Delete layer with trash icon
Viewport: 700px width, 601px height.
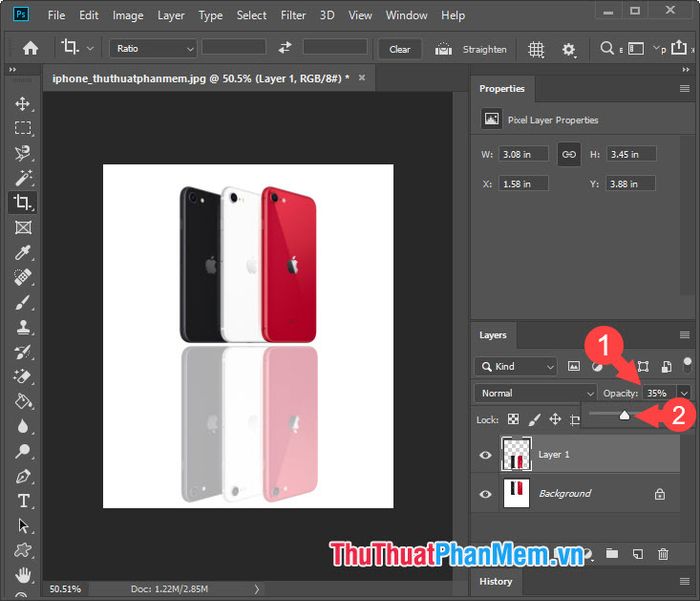(663, 554)
